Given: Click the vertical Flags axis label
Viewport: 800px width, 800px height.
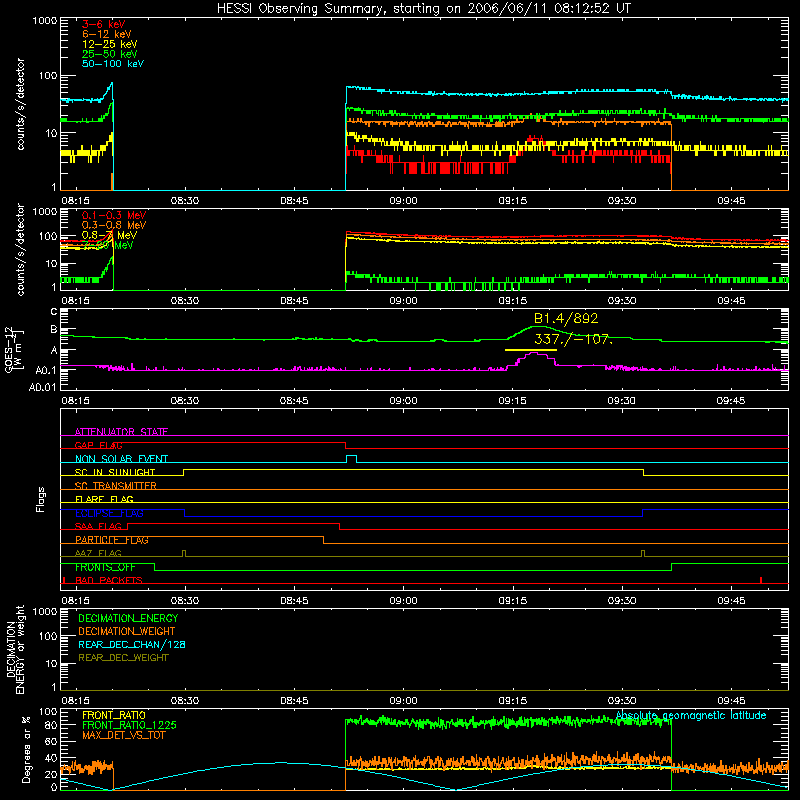Looking at the screenshot, I should [x=41, y=499].
